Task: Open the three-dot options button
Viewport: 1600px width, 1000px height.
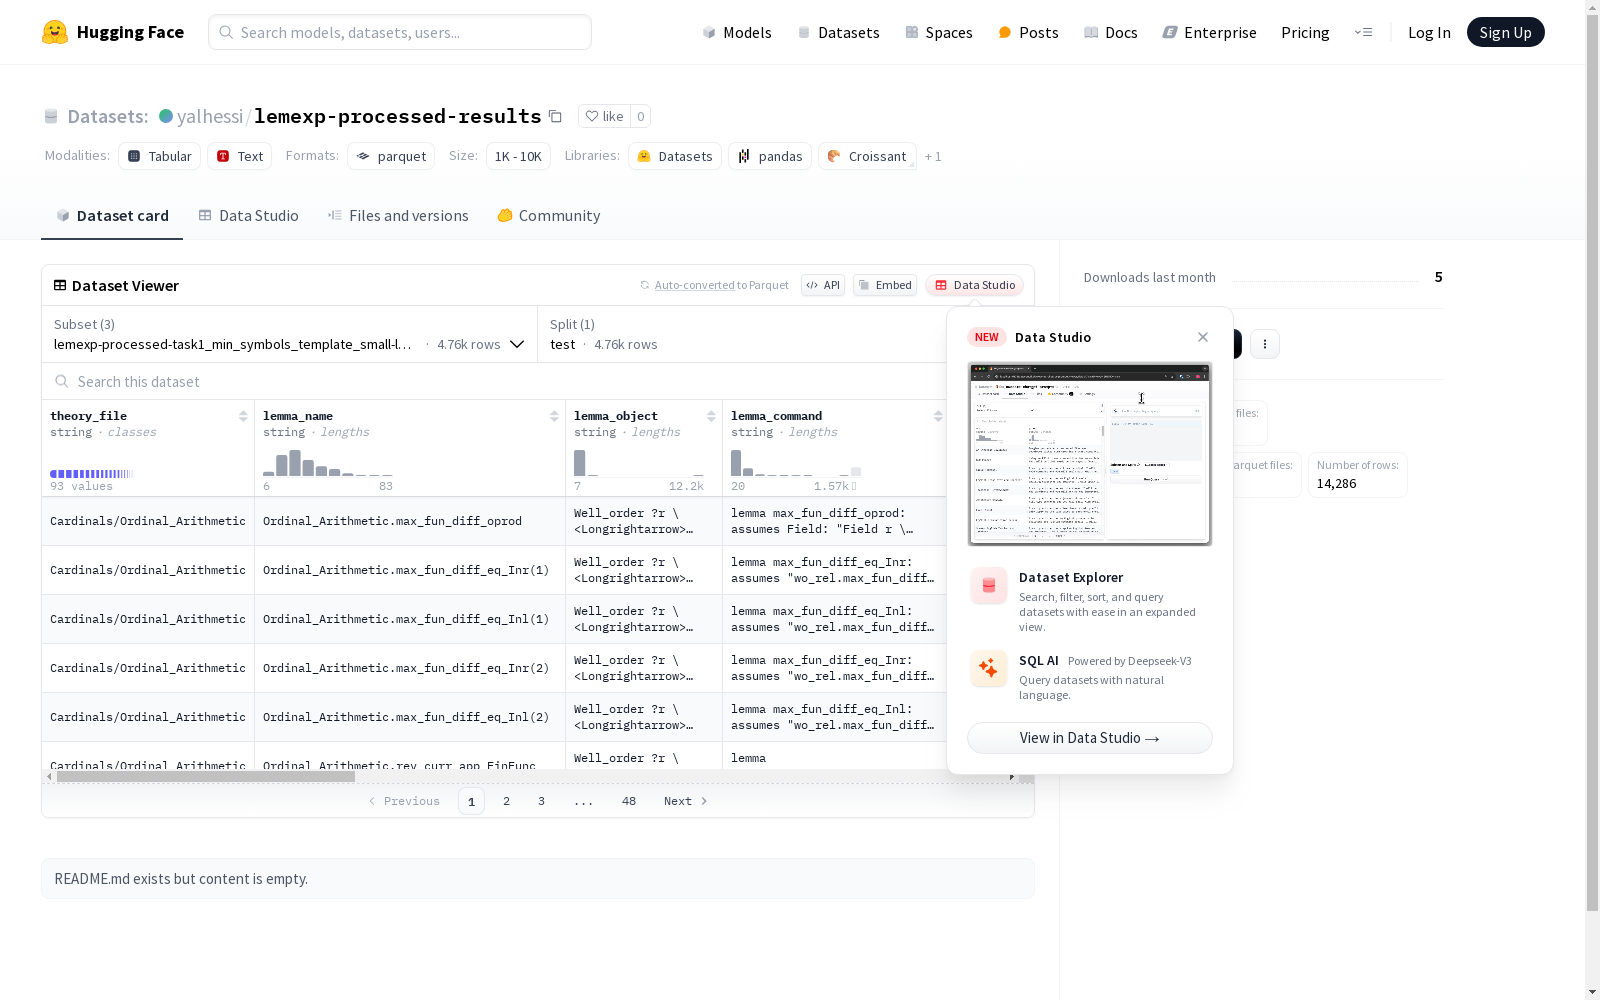Action: click(x=1265, y=344)
